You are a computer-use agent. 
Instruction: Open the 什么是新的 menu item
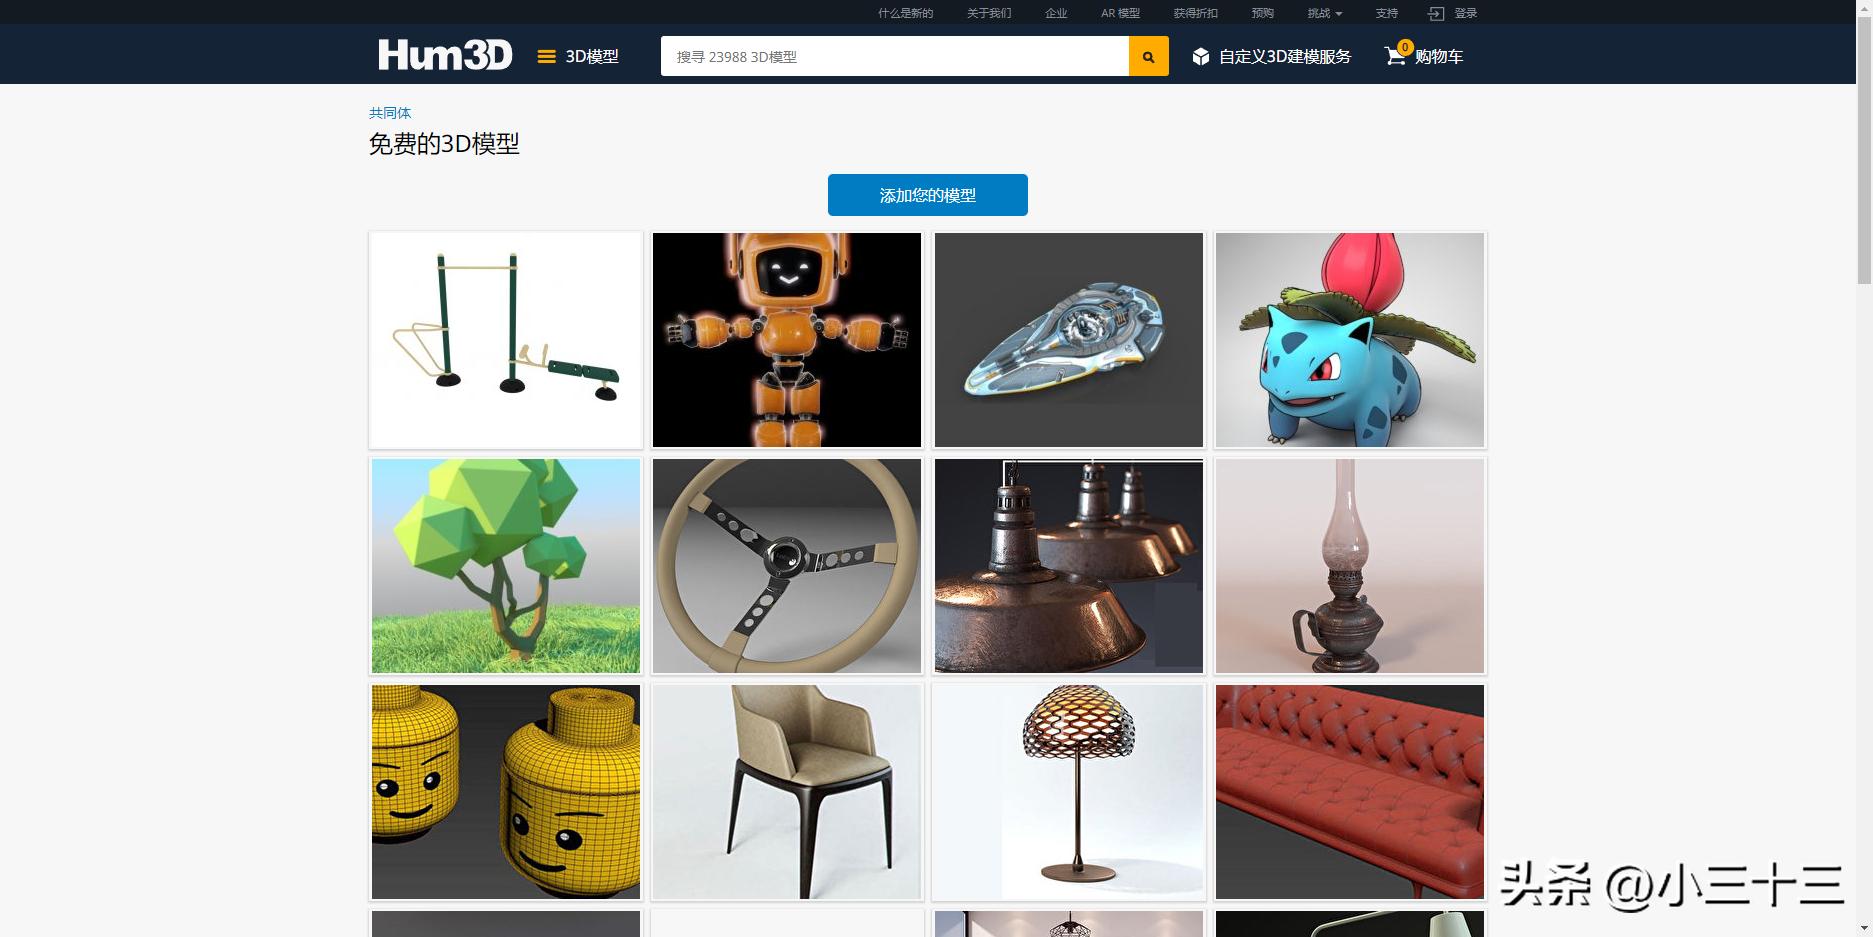pos(905,13)
